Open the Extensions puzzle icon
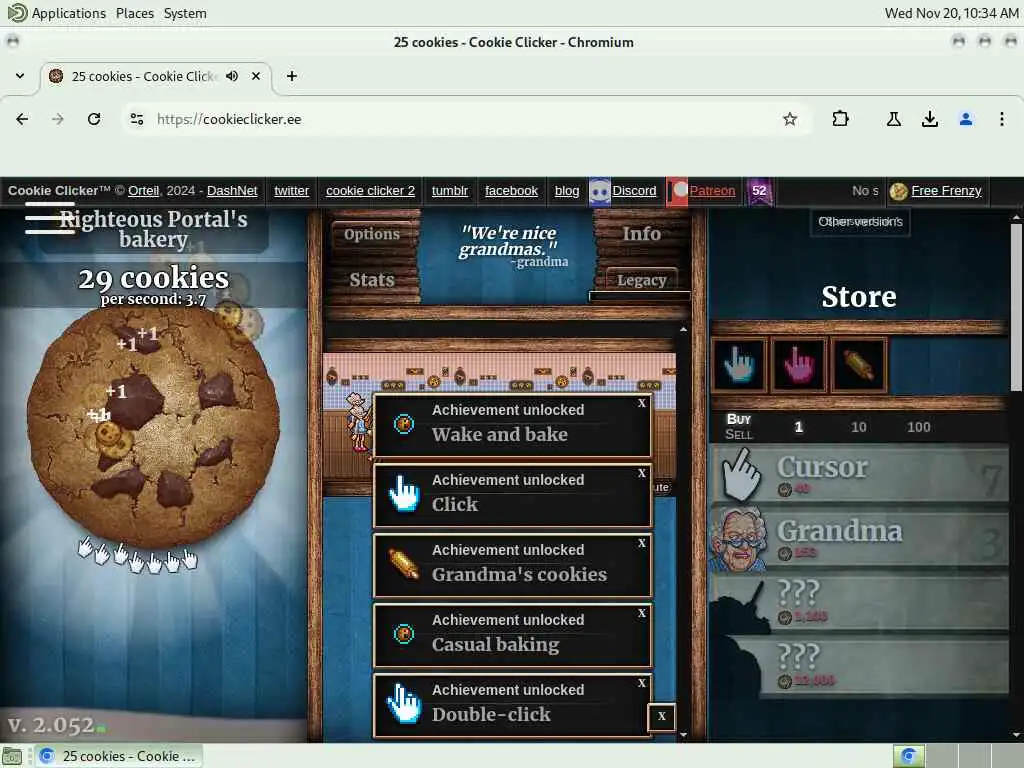Screen dimensions: 1024x768 pyautogui.click(x=840, y=119)
